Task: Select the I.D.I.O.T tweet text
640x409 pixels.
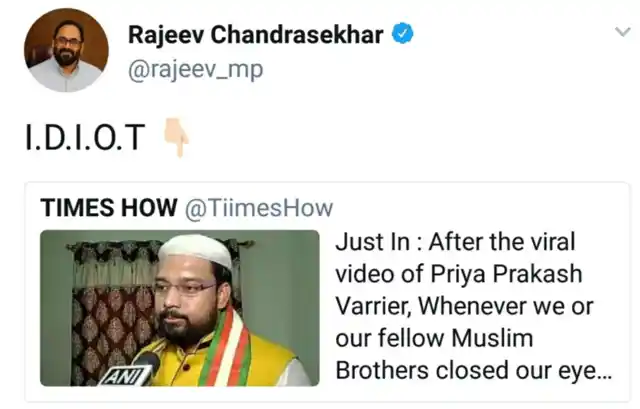Action: point(85,138)
